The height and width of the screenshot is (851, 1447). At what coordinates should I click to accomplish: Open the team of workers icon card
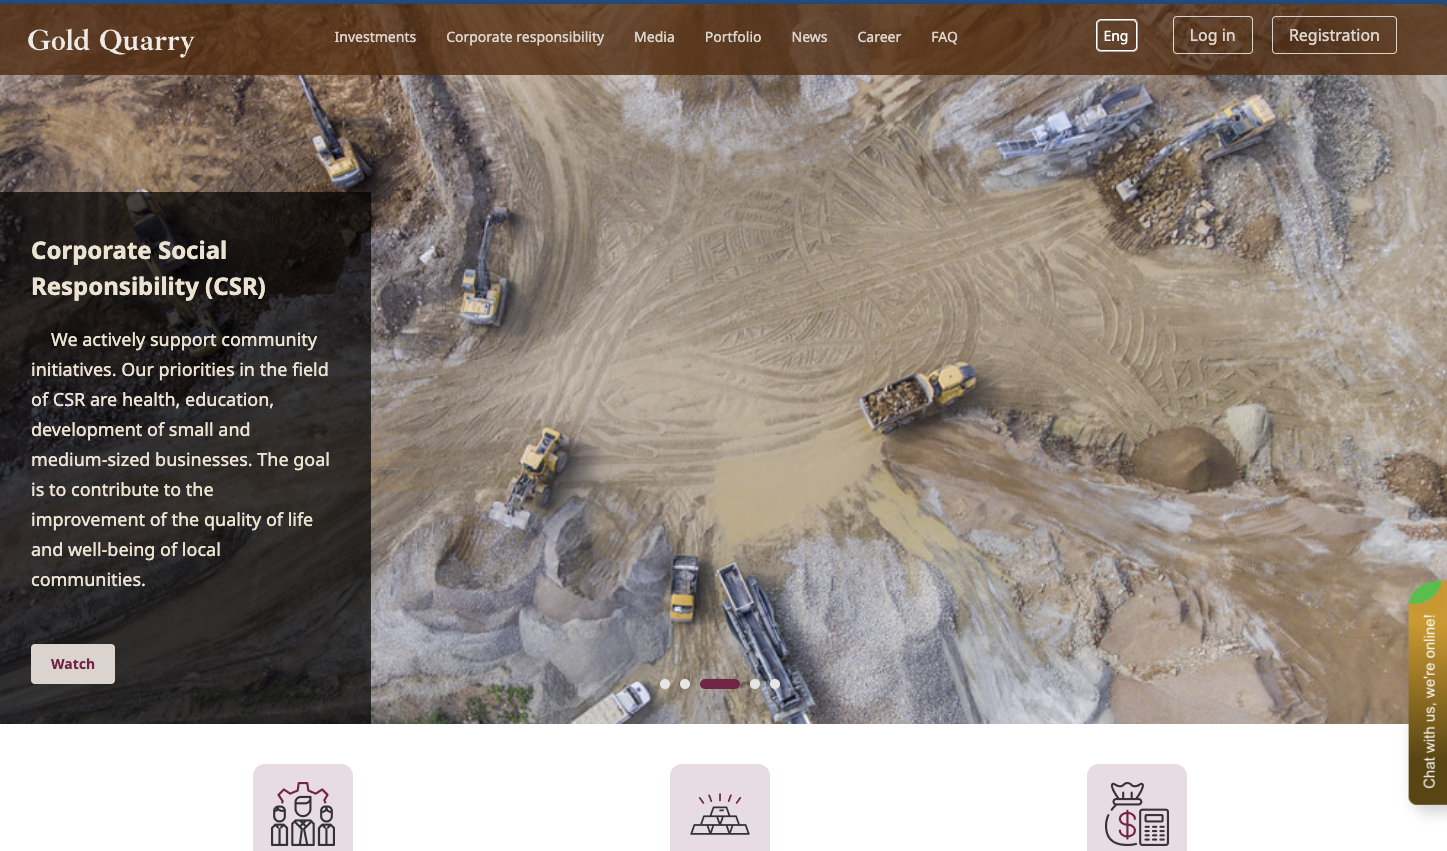tap(303, 808)
